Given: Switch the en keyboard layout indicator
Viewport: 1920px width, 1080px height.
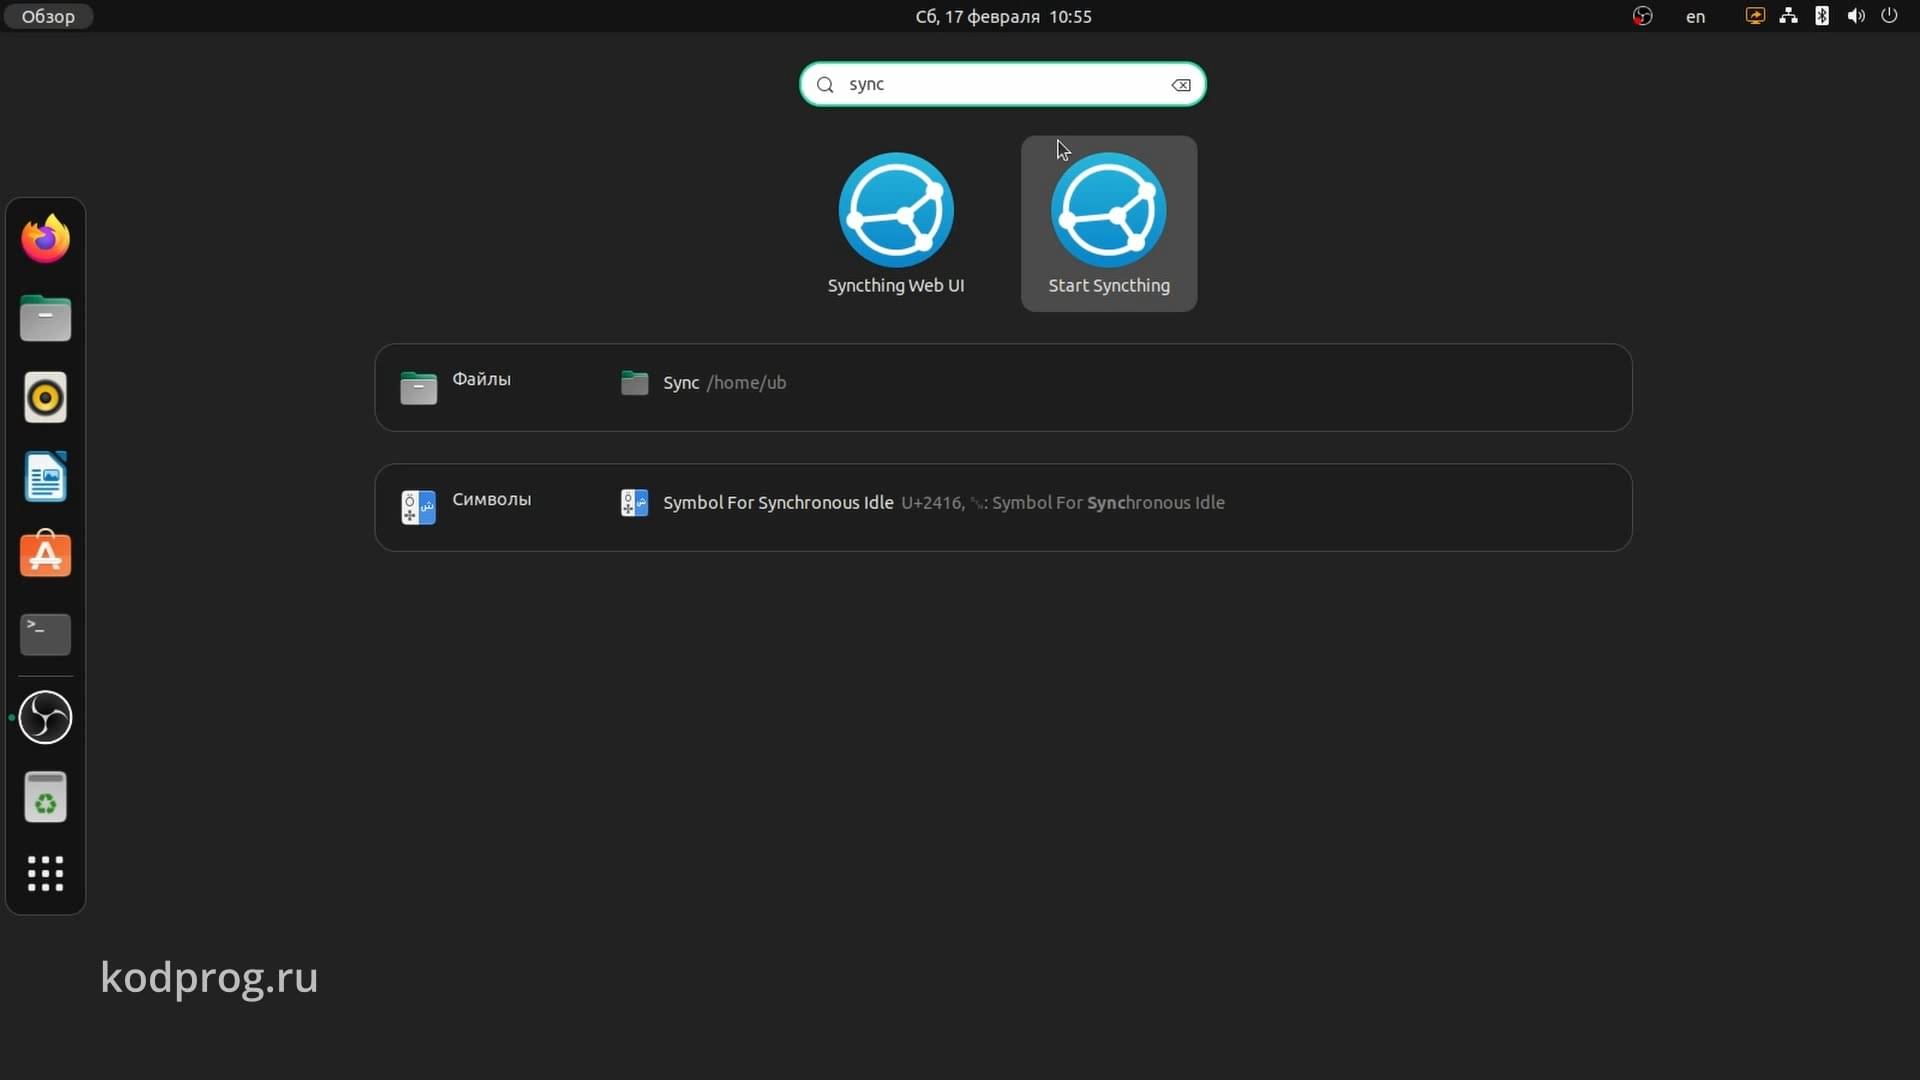Looking at the screenshot, I should pos(1695,16).
